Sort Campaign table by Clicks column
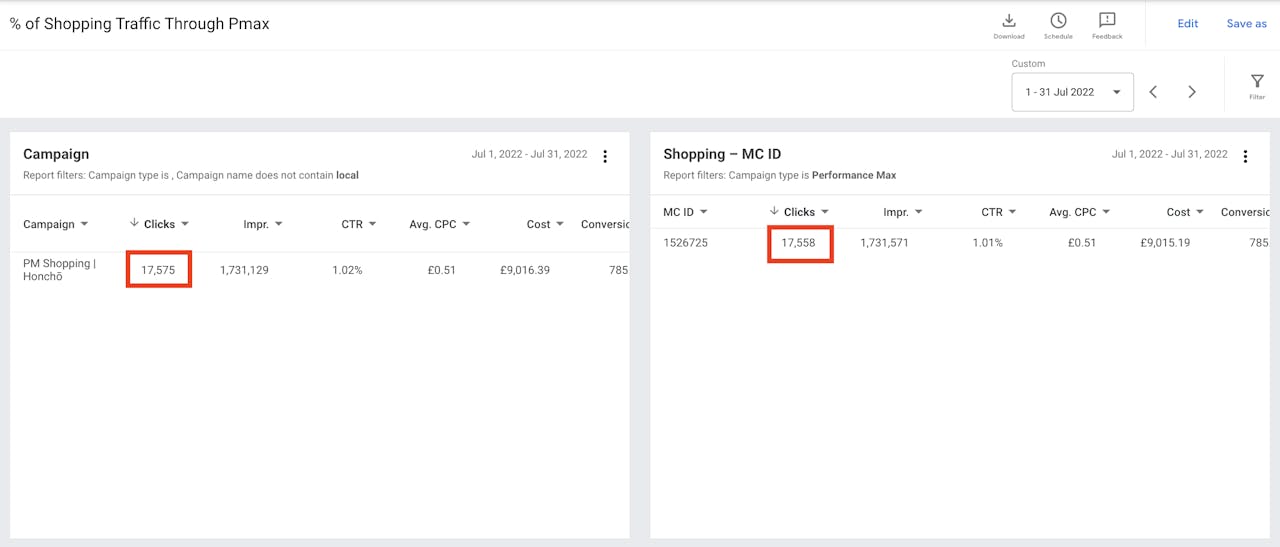1280x547 pixels. click(x=159, y=225)
